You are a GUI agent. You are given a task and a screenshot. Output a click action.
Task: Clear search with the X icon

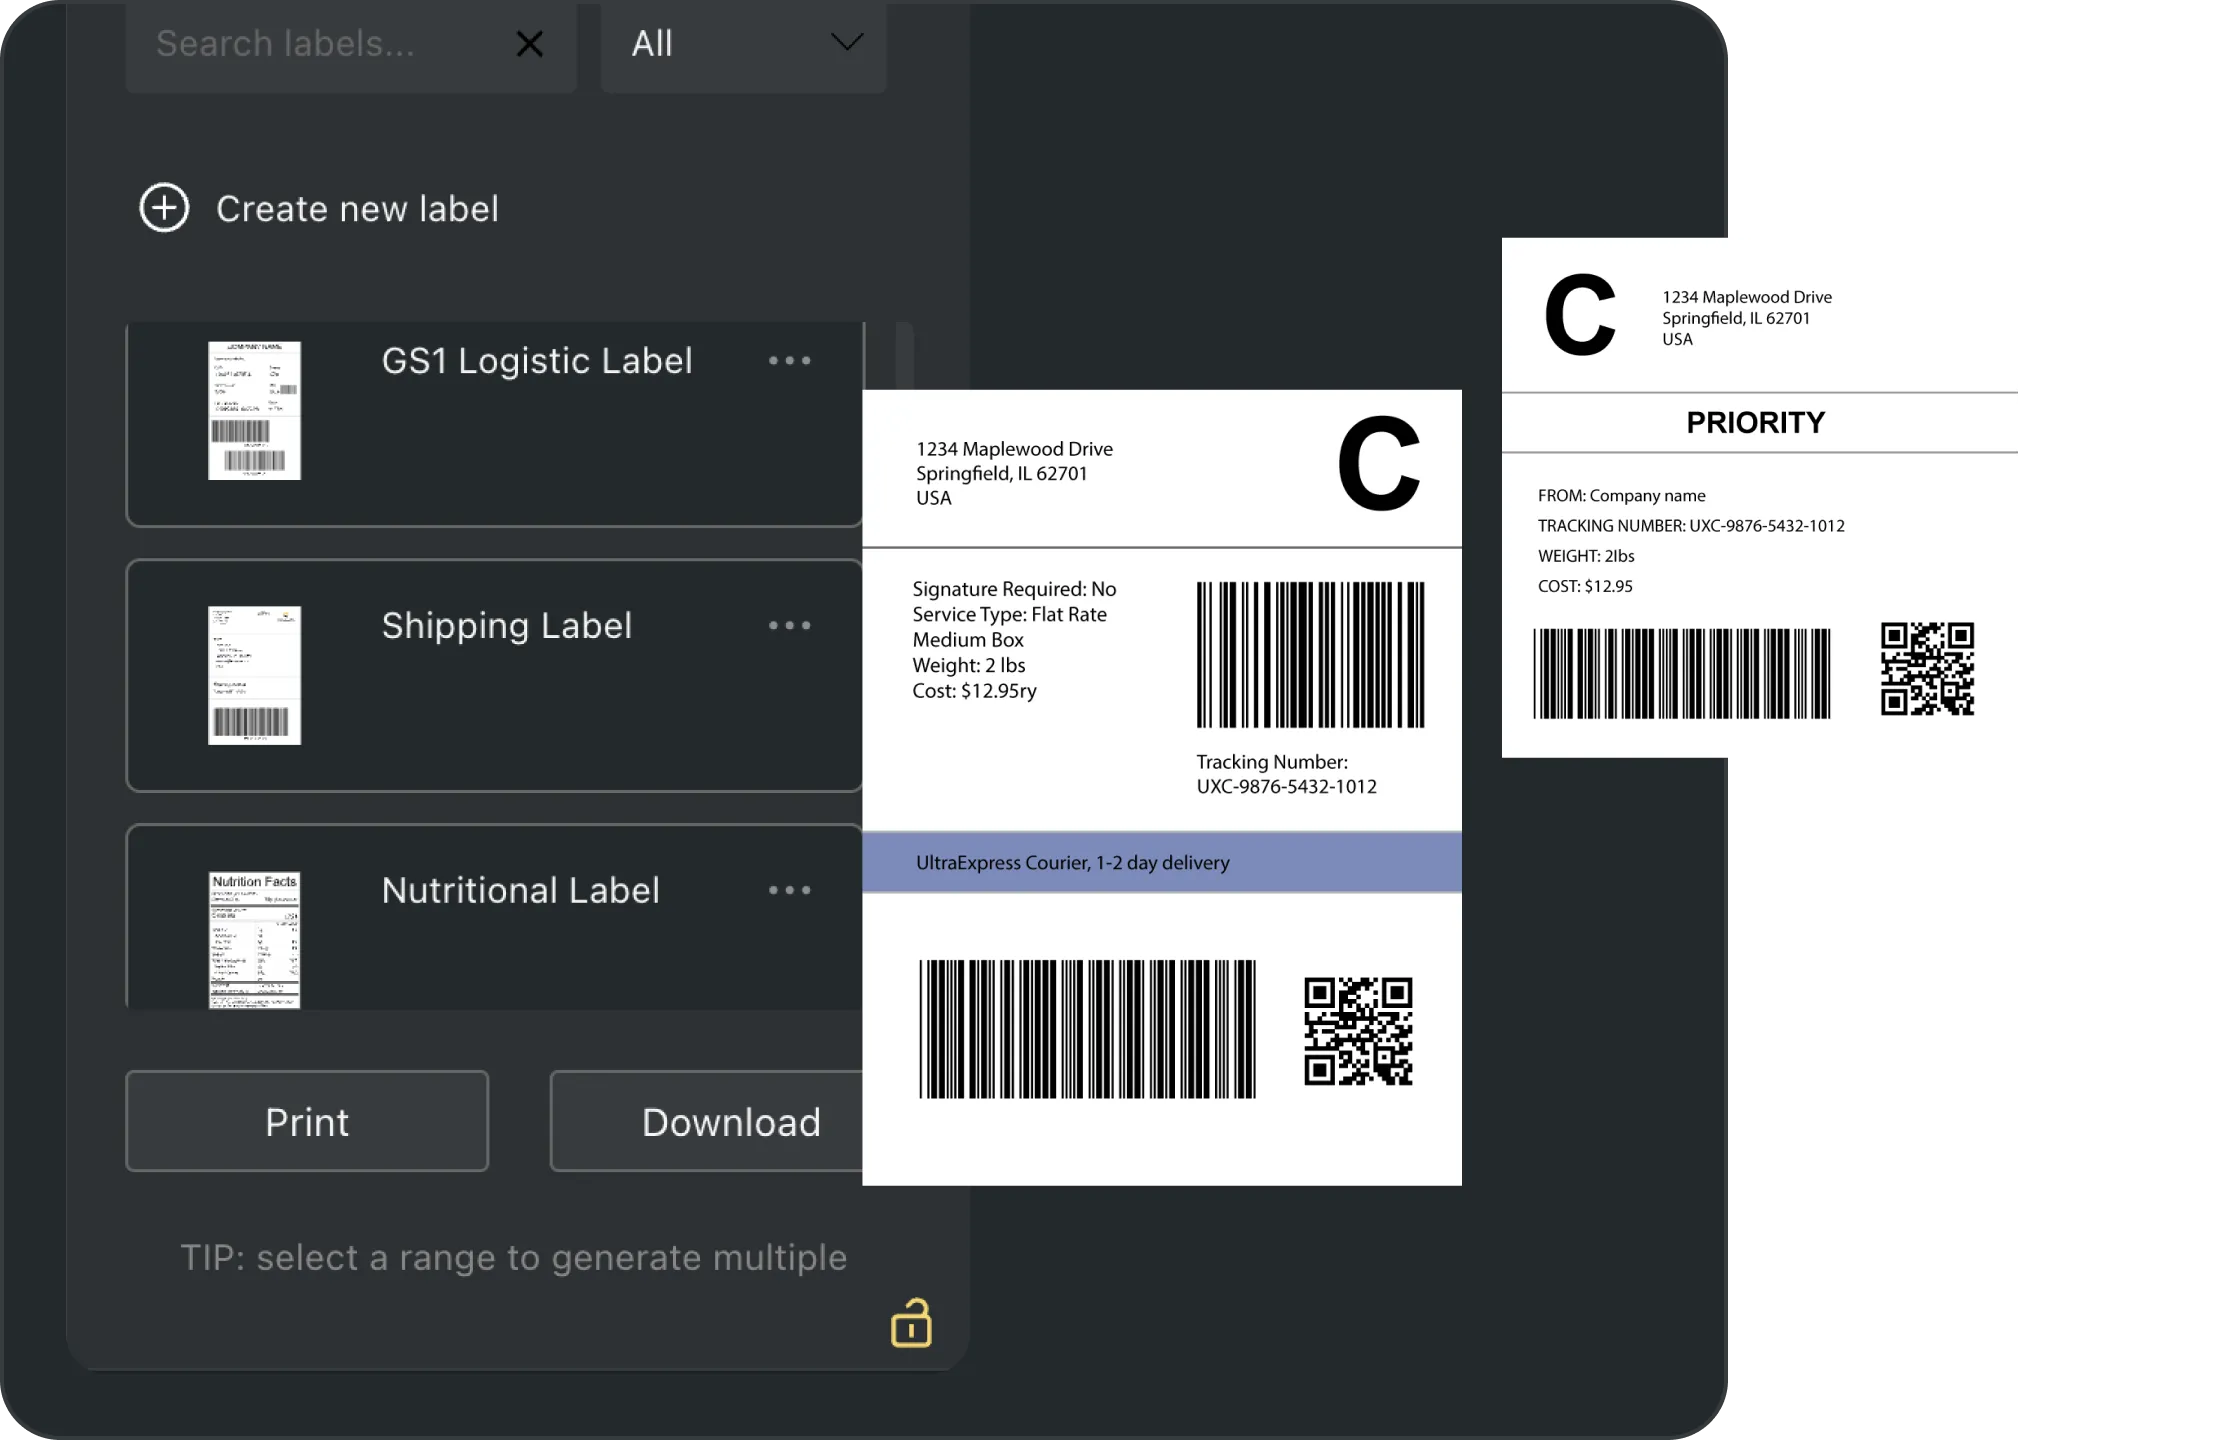529,44
